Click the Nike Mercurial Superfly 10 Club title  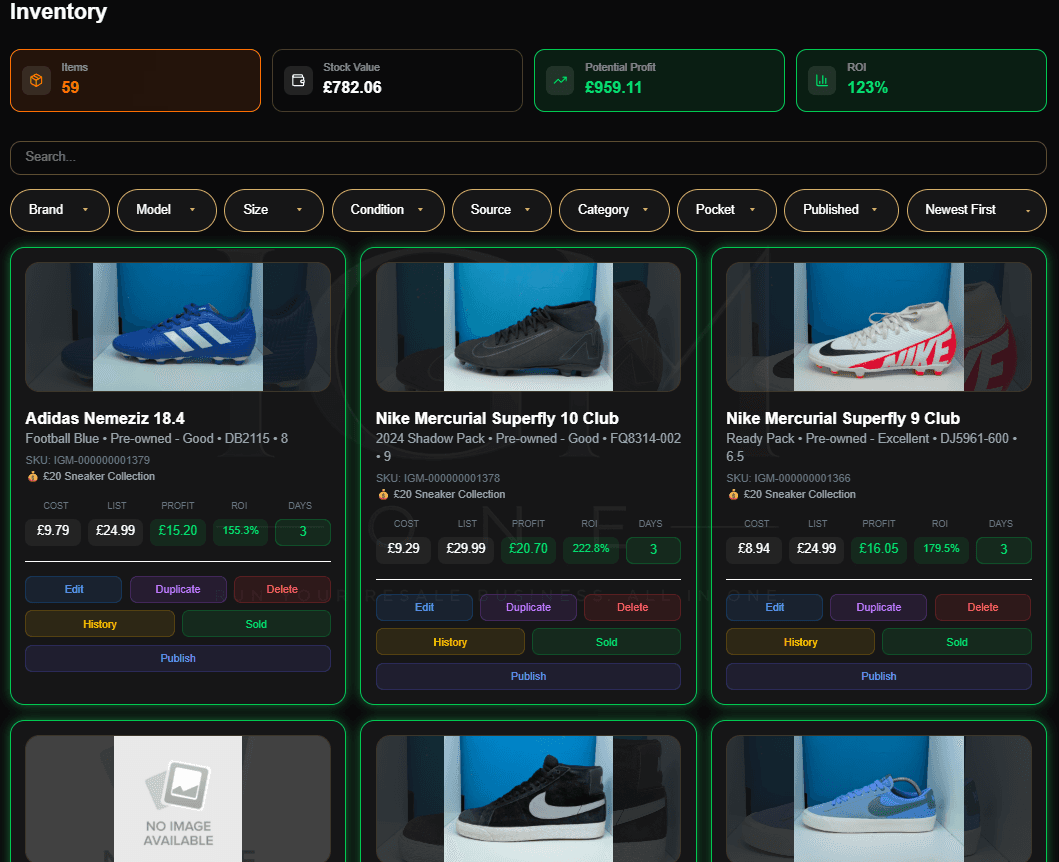click(497, 419)
